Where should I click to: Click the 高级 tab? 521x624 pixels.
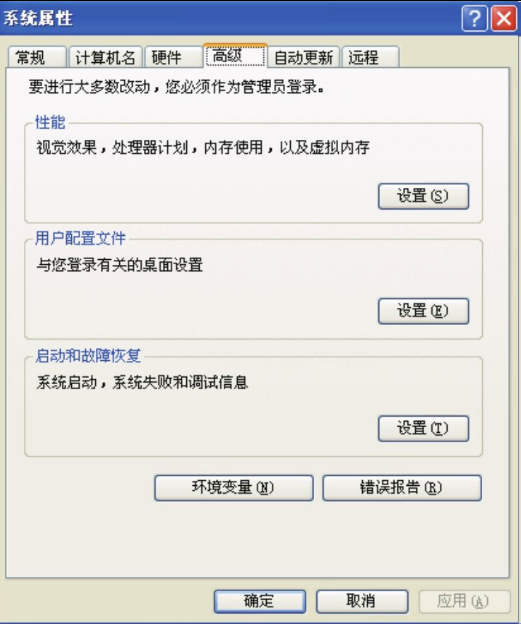click(235, 56)
